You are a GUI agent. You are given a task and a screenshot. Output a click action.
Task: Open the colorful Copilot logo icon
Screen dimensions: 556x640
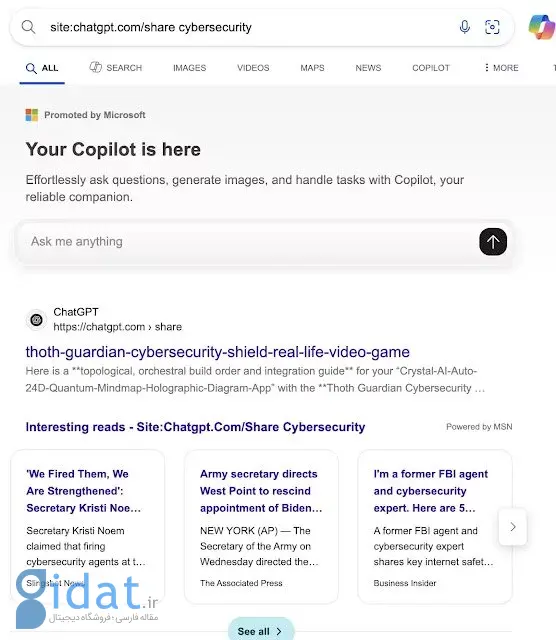(x=541, y=27)
